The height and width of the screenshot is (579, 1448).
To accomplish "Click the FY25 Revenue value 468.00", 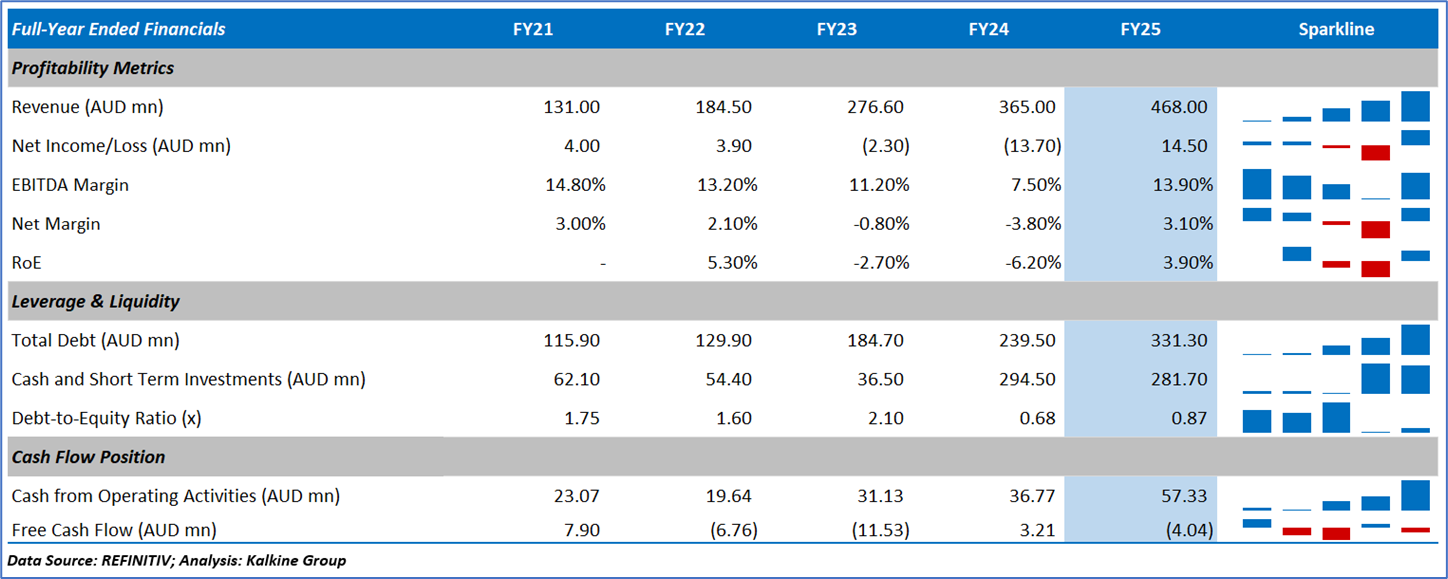I will click(1181, 107).
